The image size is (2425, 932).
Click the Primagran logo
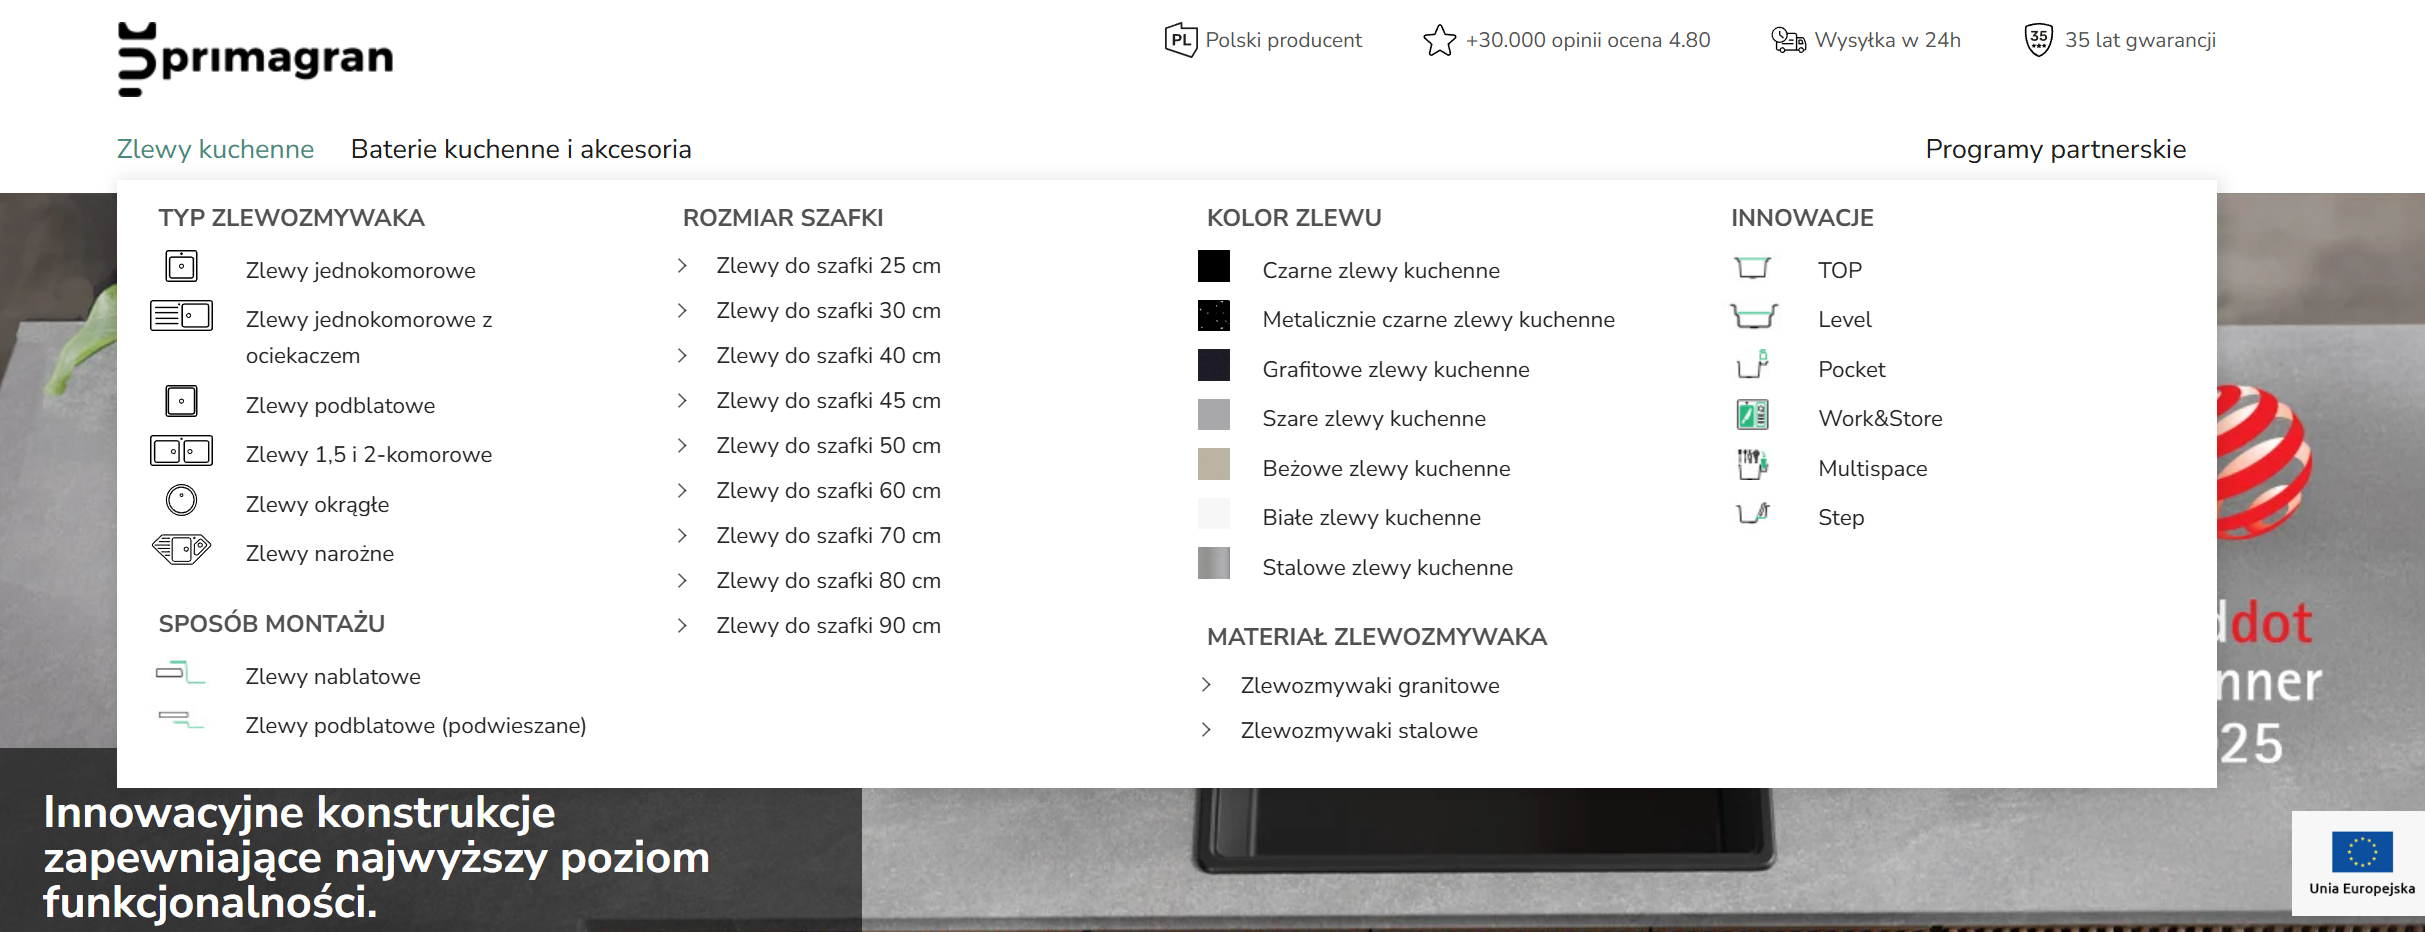255,58
